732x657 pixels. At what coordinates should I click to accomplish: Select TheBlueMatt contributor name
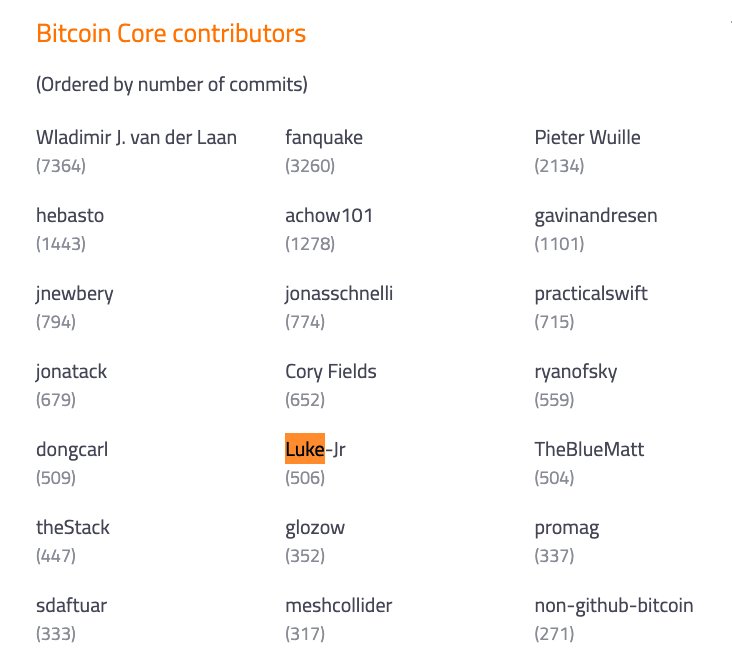point(589,450)
